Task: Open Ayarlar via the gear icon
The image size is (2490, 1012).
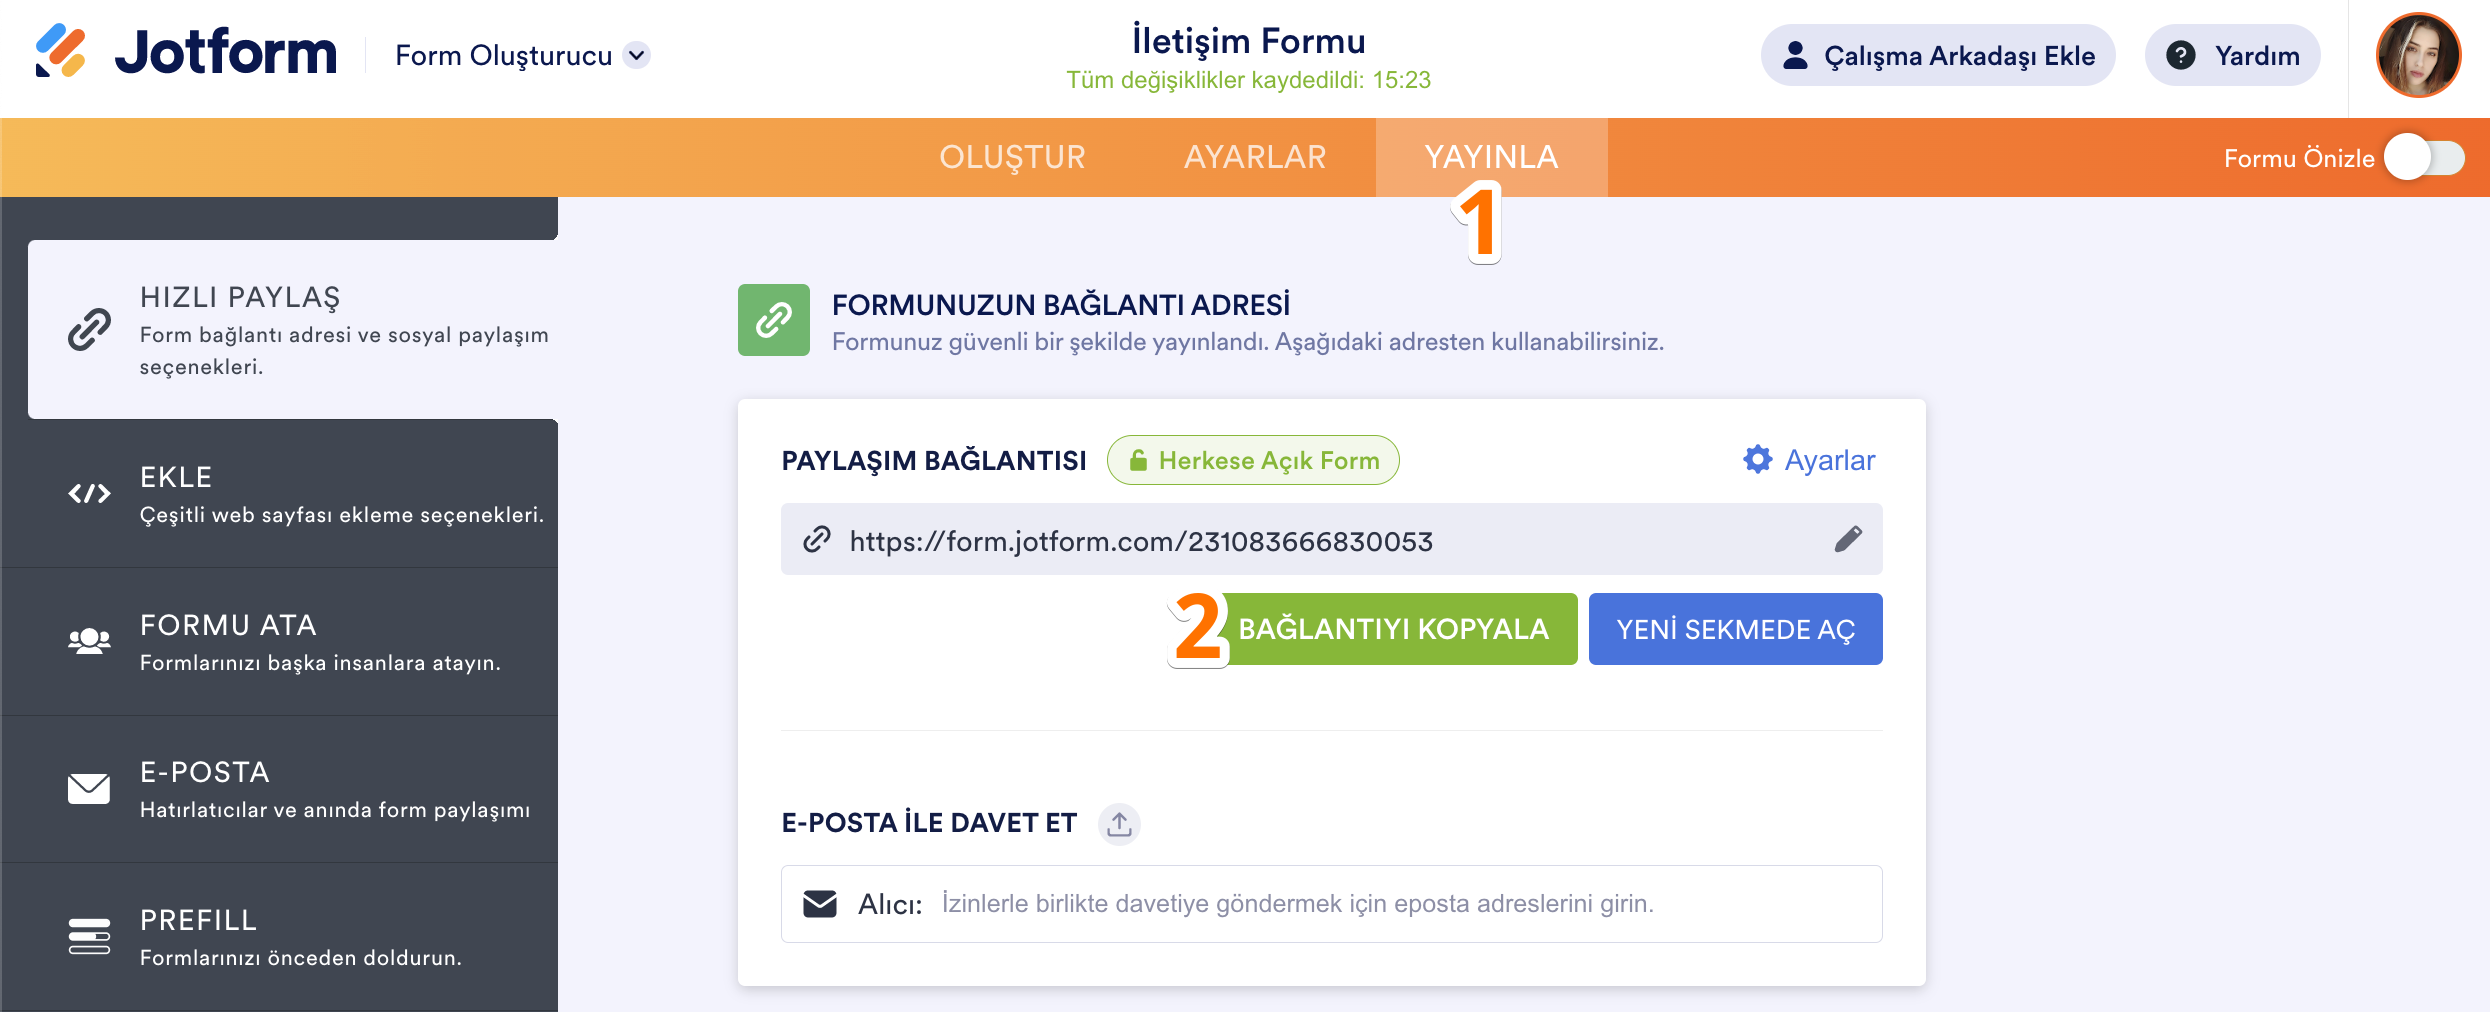Action: click(1757, 460)
